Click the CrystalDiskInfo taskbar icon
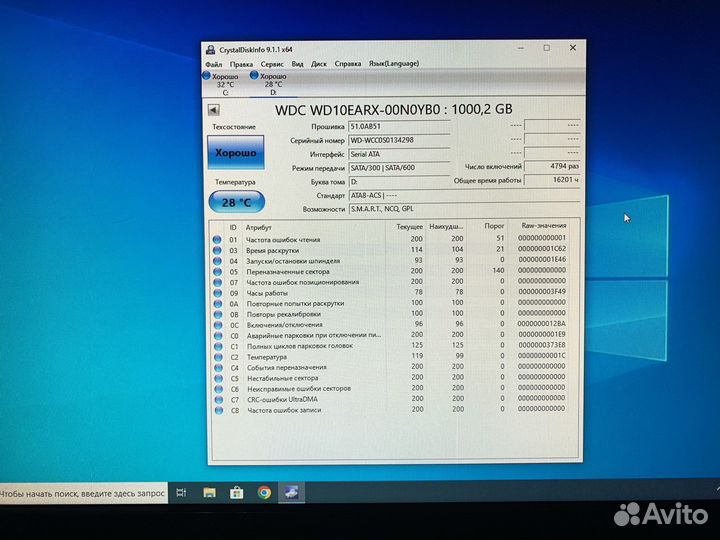 click(291, 493)
